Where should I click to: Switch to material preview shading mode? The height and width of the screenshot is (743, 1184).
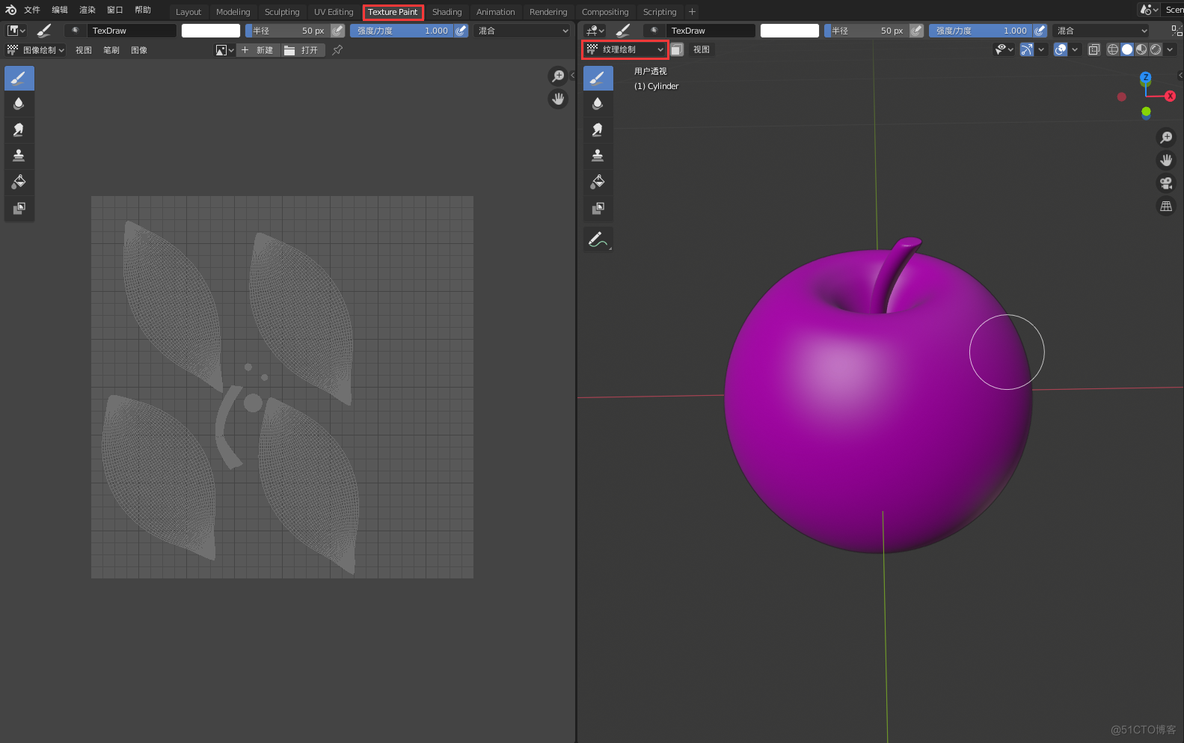pyautogui.click(x=1142, y=49)
